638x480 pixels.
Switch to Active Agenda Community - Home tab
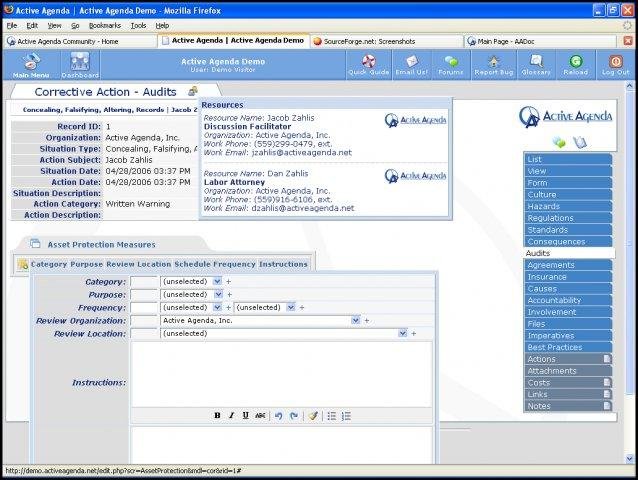81,41
